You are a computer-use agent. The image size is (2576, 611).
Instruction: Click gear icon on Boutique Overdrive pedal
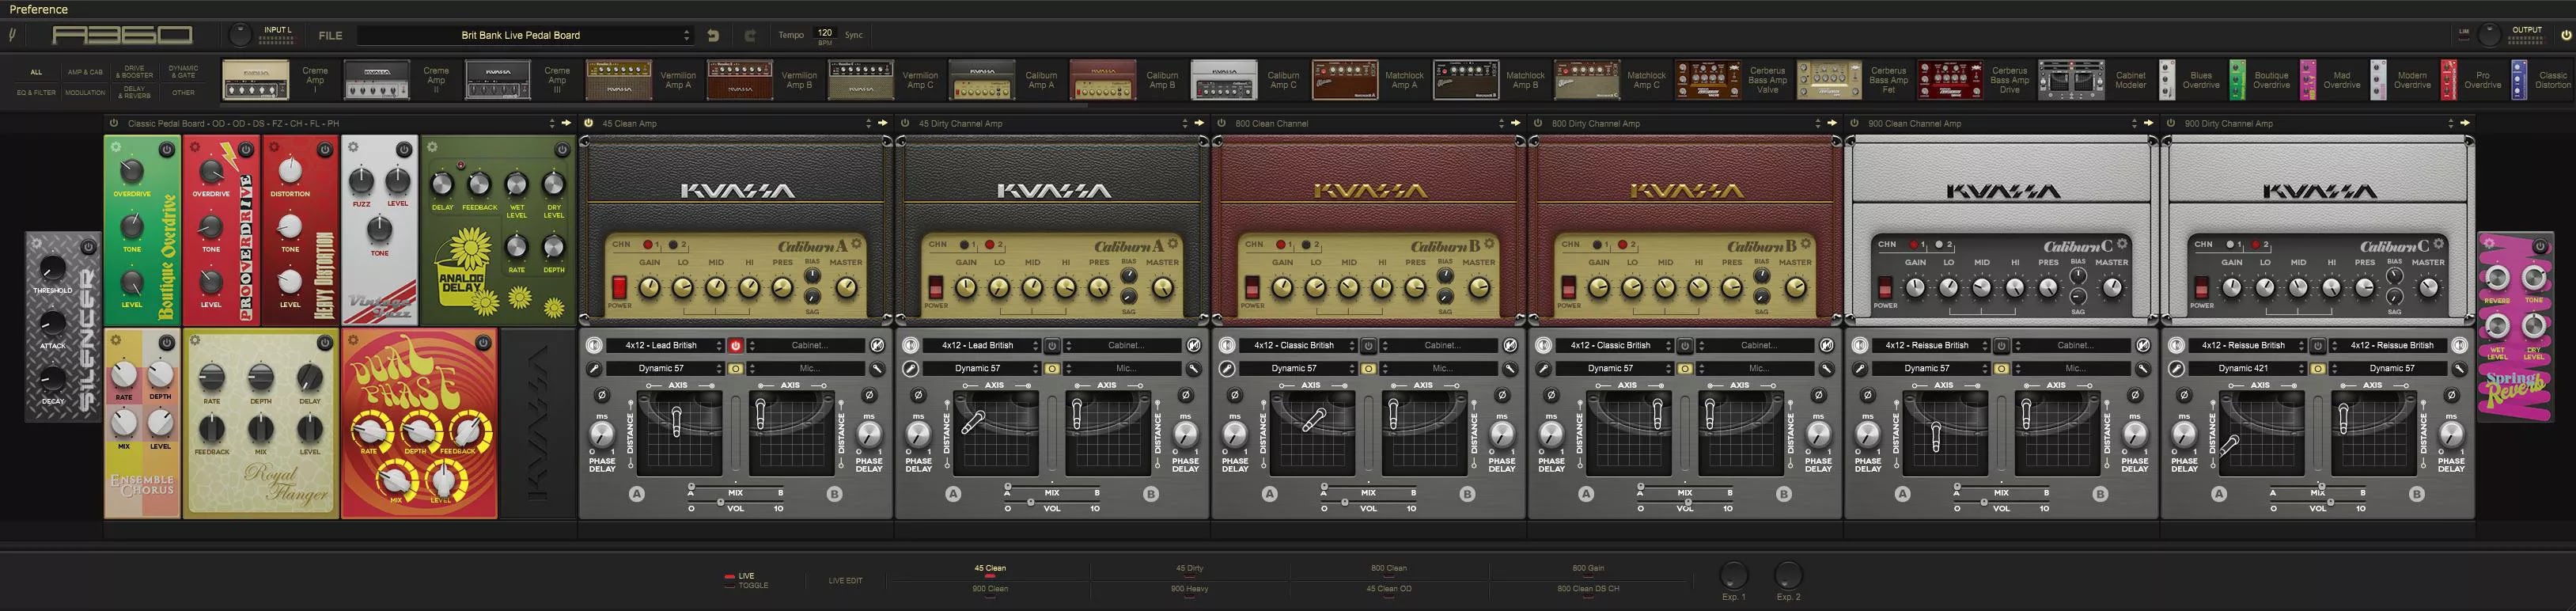click(x=116, y=147)
